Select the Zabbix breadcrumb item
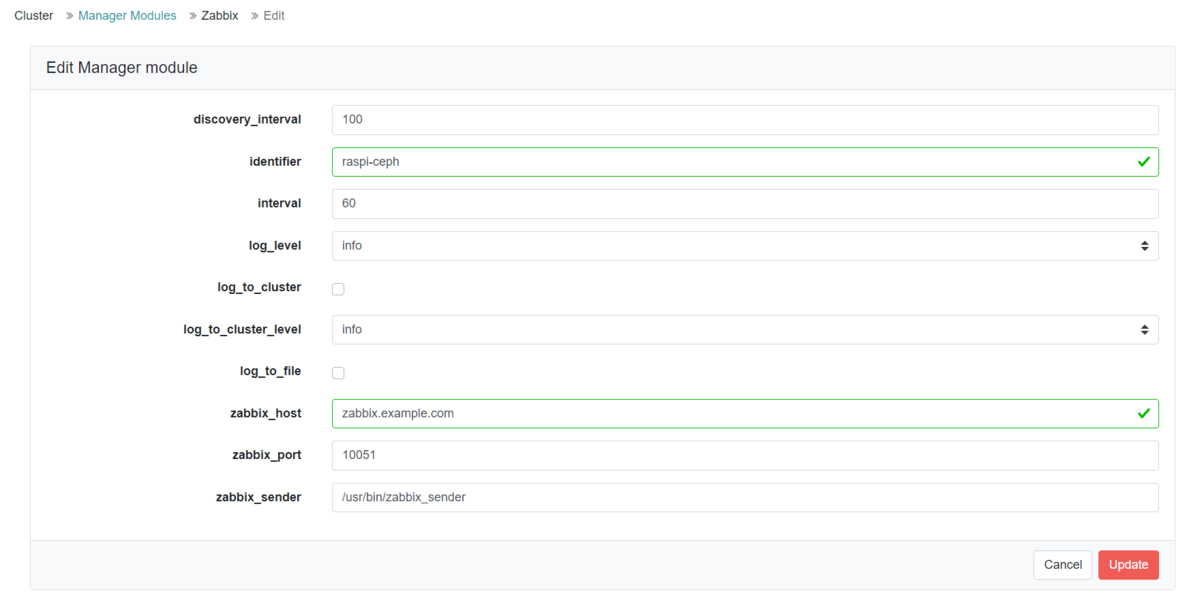This screenshot has height=607, width=1200. 219,16
